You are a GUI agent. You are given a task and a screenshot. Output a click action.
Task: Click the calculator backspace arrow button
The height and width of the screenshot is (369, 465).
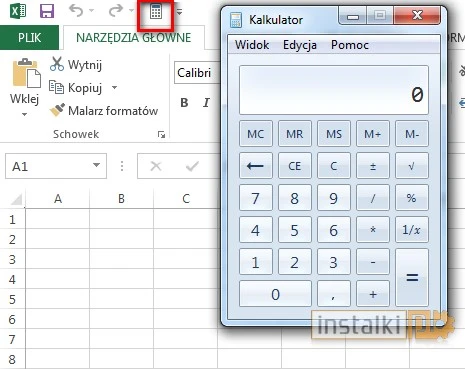(x=256, y=166)
